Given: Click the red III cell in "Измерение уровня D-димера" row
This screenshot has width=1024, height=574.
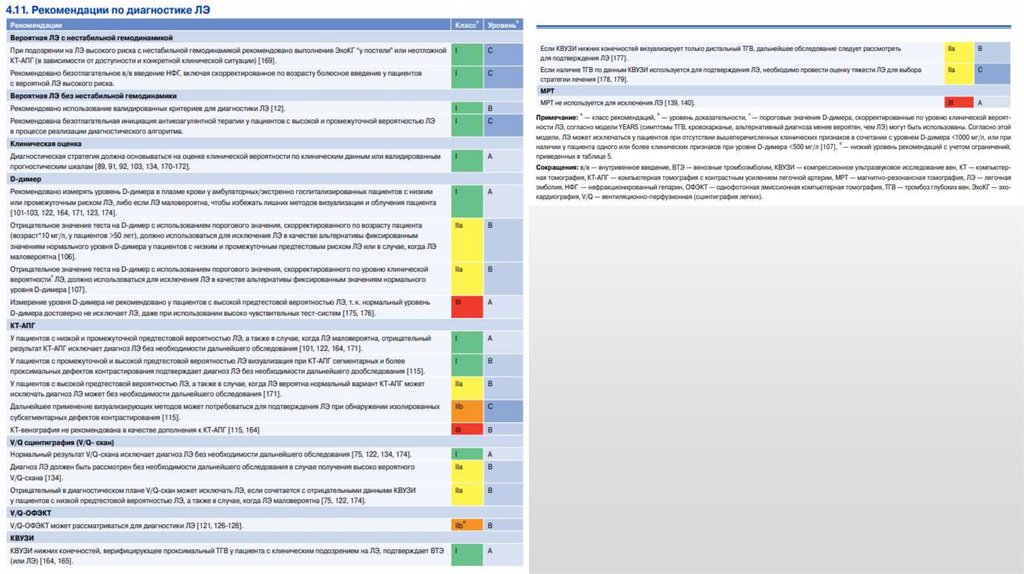Looking at the screenshot, I should point(467,308).
